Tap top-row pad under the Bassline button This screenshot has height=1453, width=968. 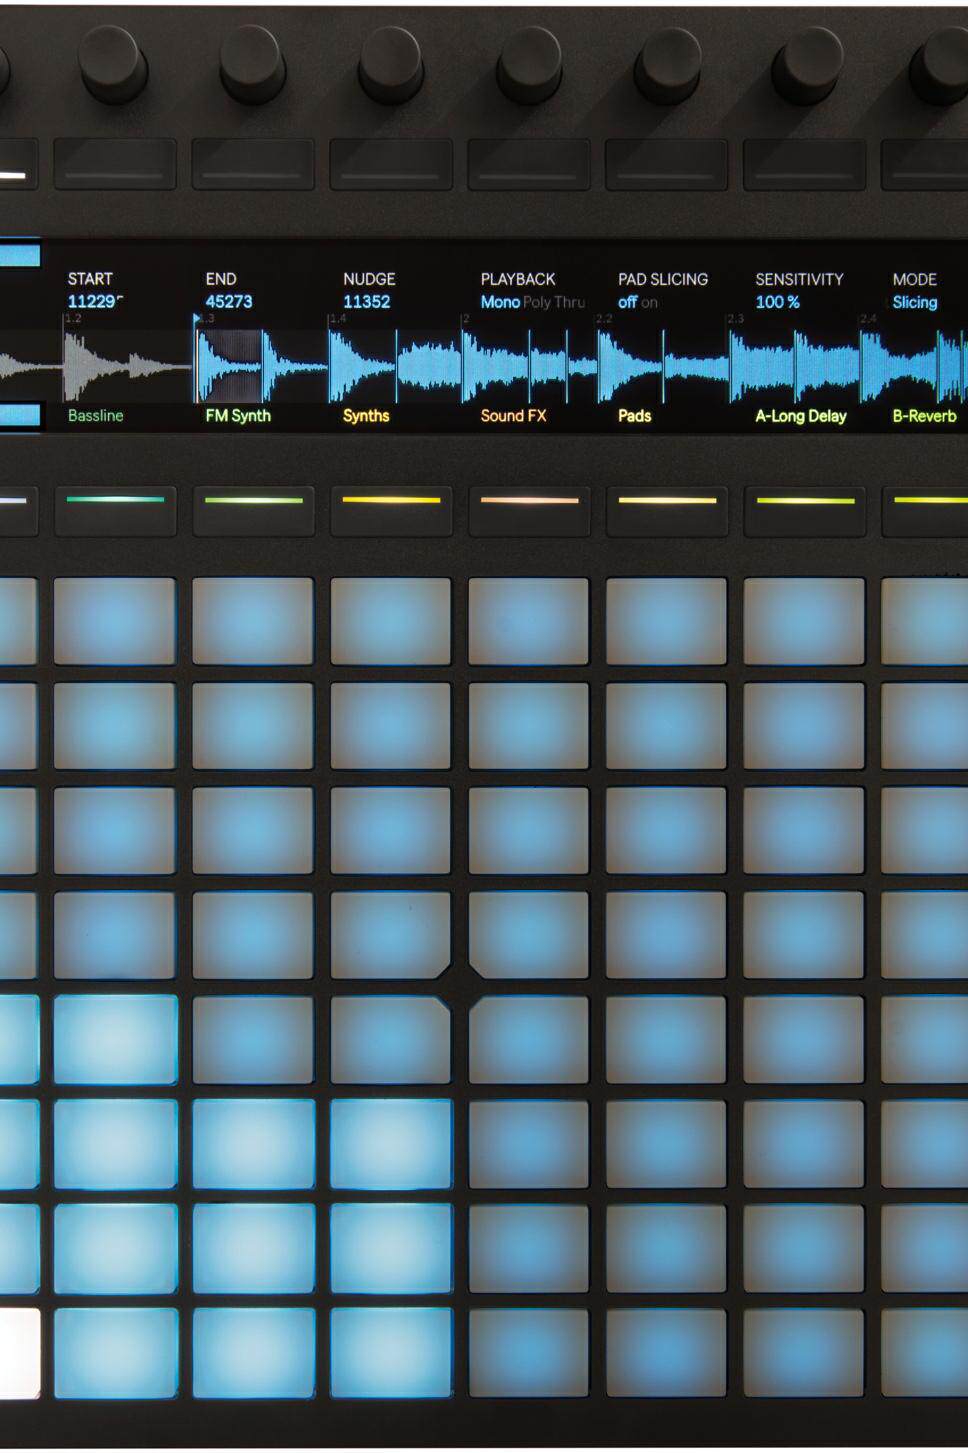[x=115, y=621]
